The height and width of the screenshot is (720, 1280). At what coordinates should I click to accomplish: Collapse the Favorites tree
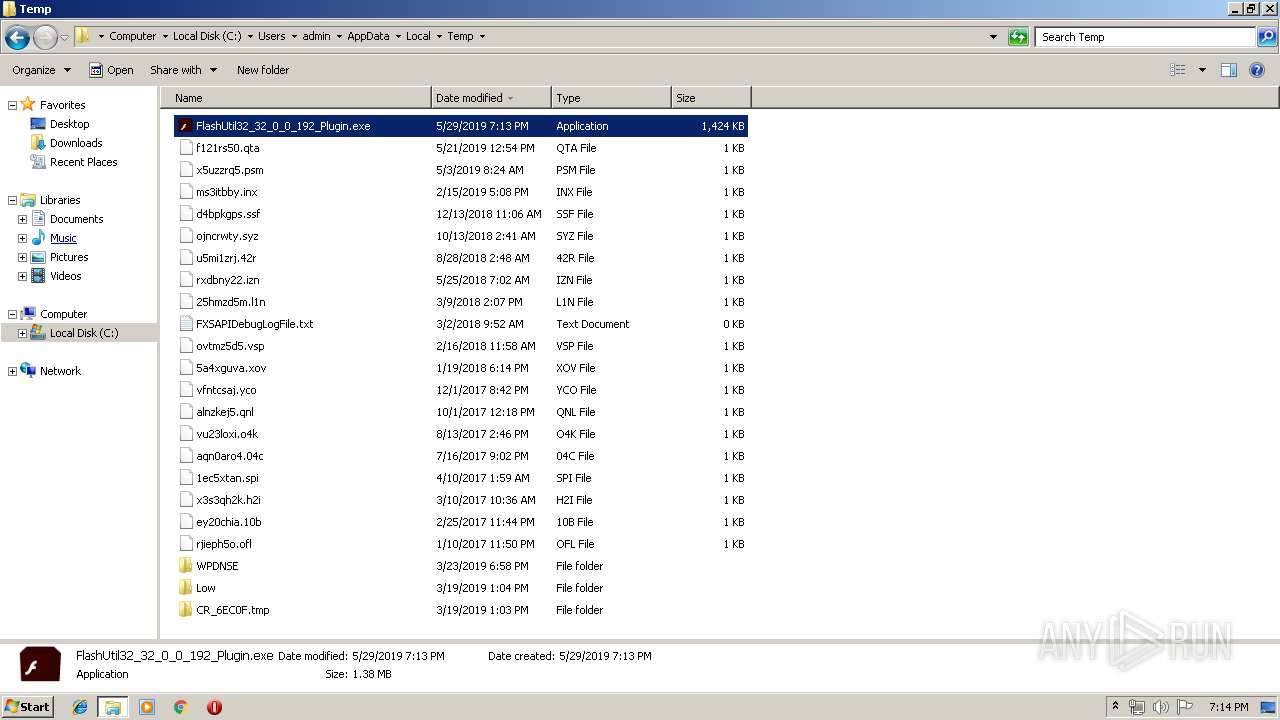coord(12,105)
